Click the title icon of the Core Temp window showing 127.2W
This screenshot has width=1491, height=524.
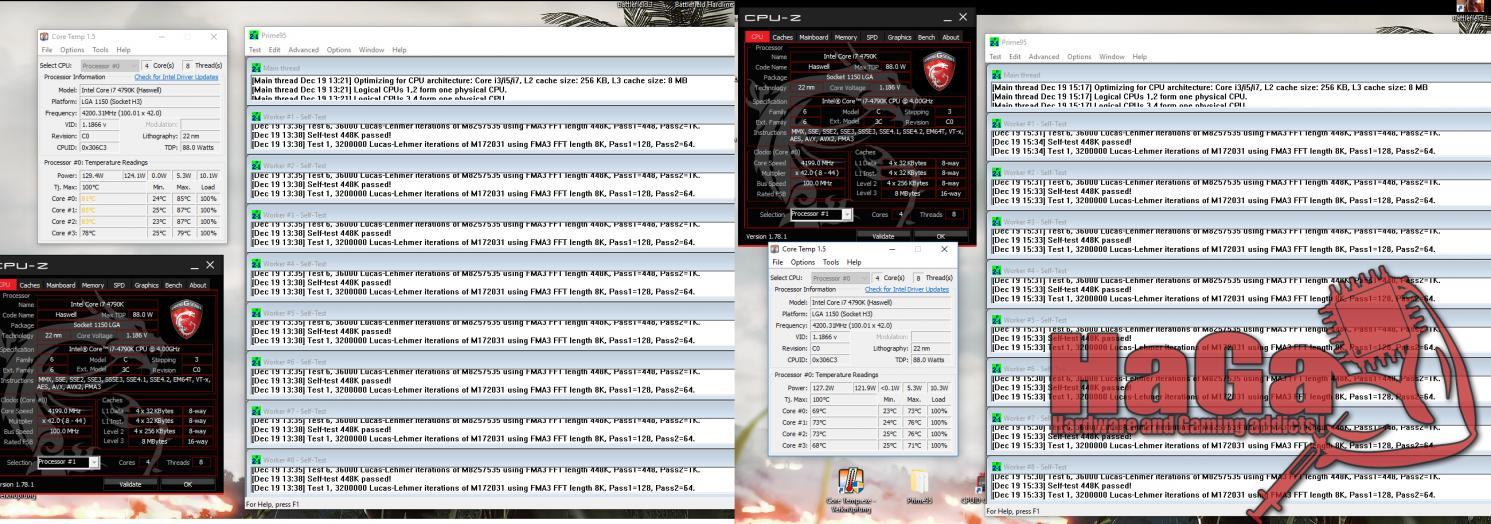click(777, 248)
